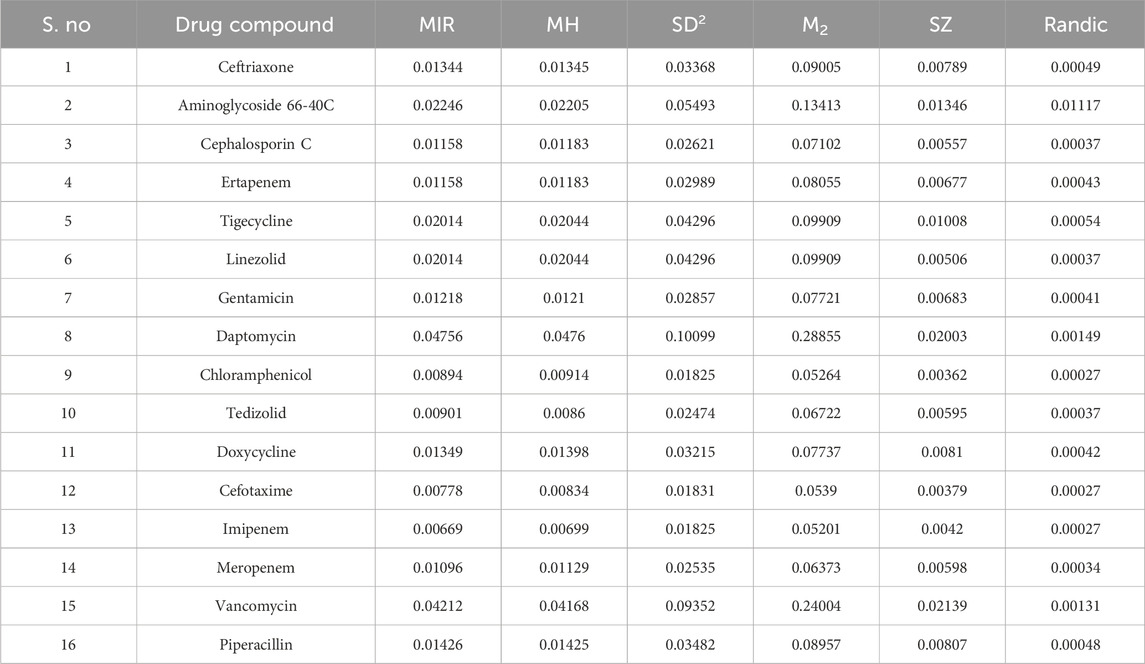Viewport: 1145px width, 664px height.
Task: Click the Vancomycin drug cell
Action: click(255, 606)
